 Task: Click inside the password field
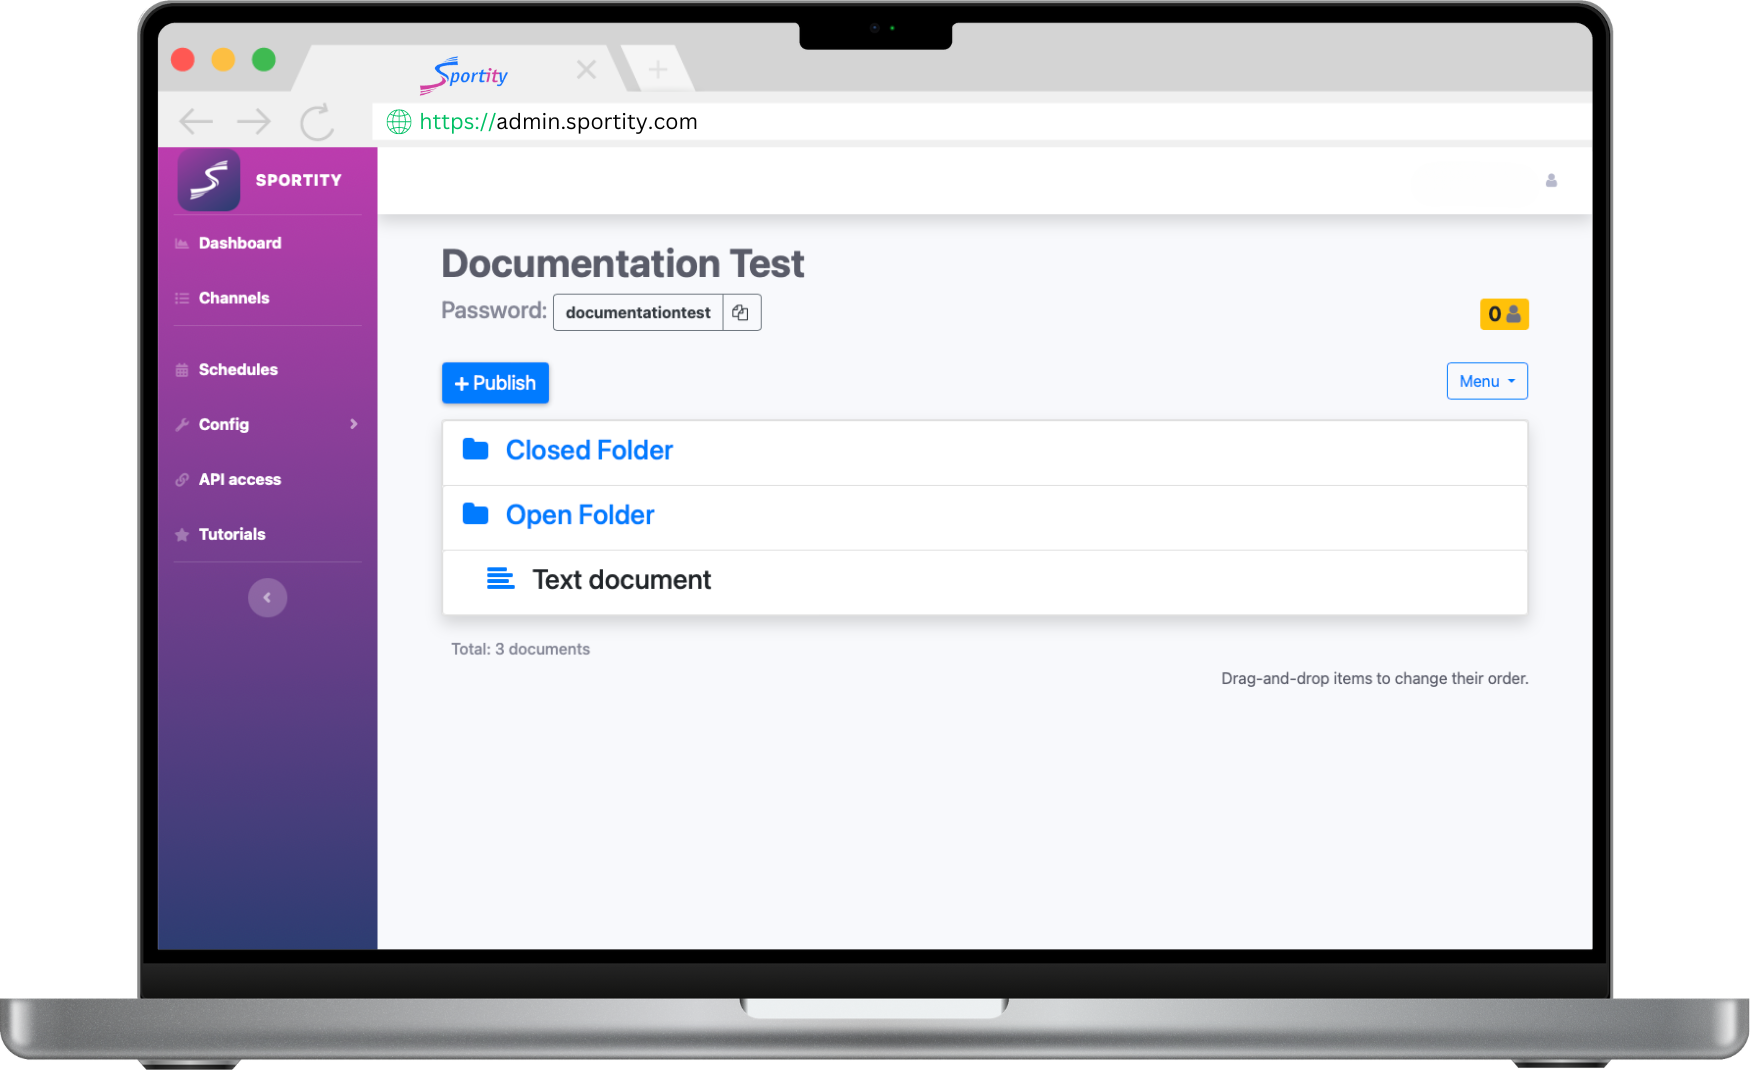[637, 312]
